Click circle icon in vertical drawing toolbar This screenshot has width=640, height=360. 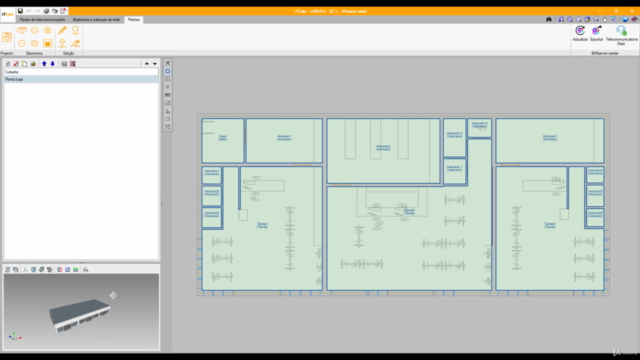pos(168,119)
